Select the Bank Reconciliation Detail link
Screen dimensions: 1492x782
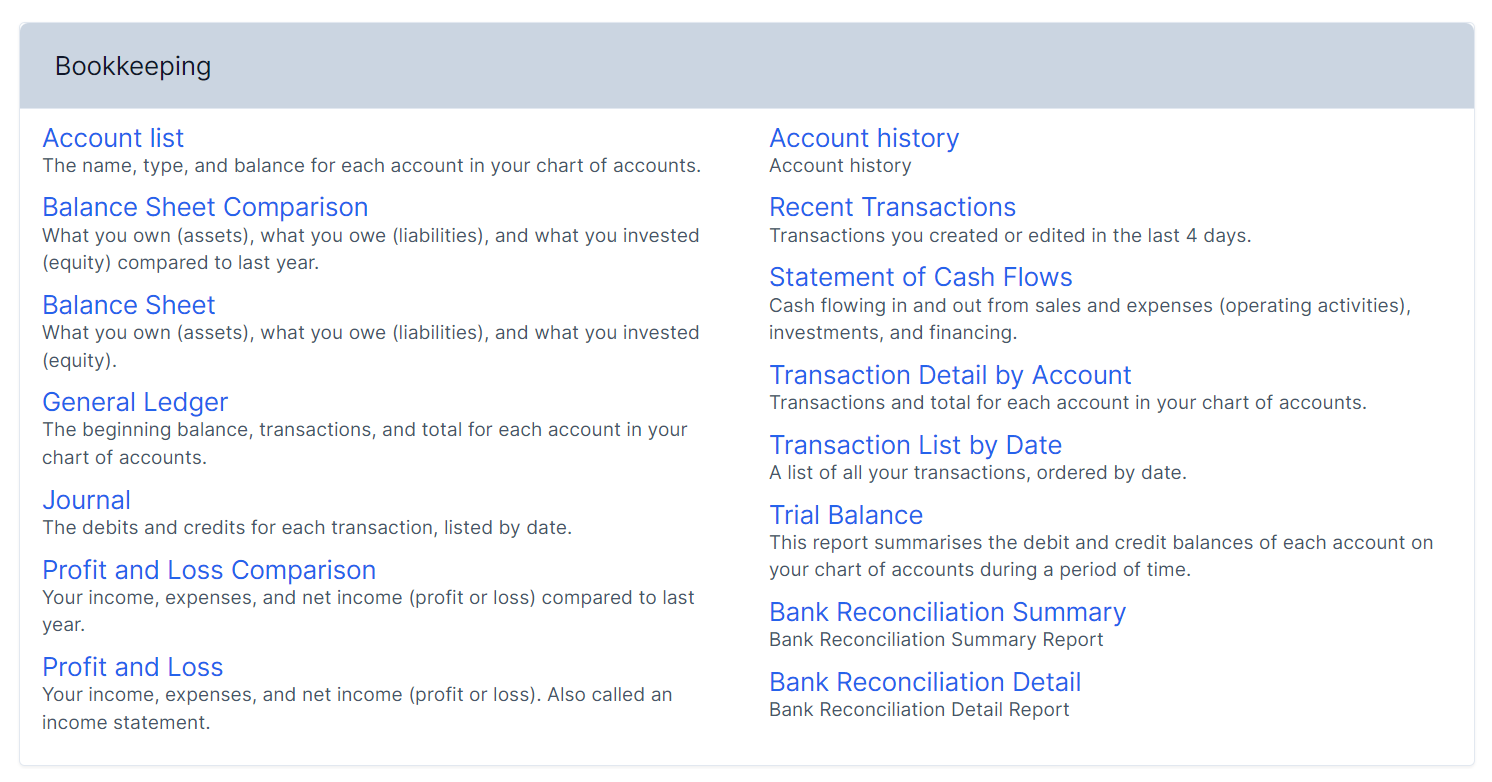(x=925, y=682)
